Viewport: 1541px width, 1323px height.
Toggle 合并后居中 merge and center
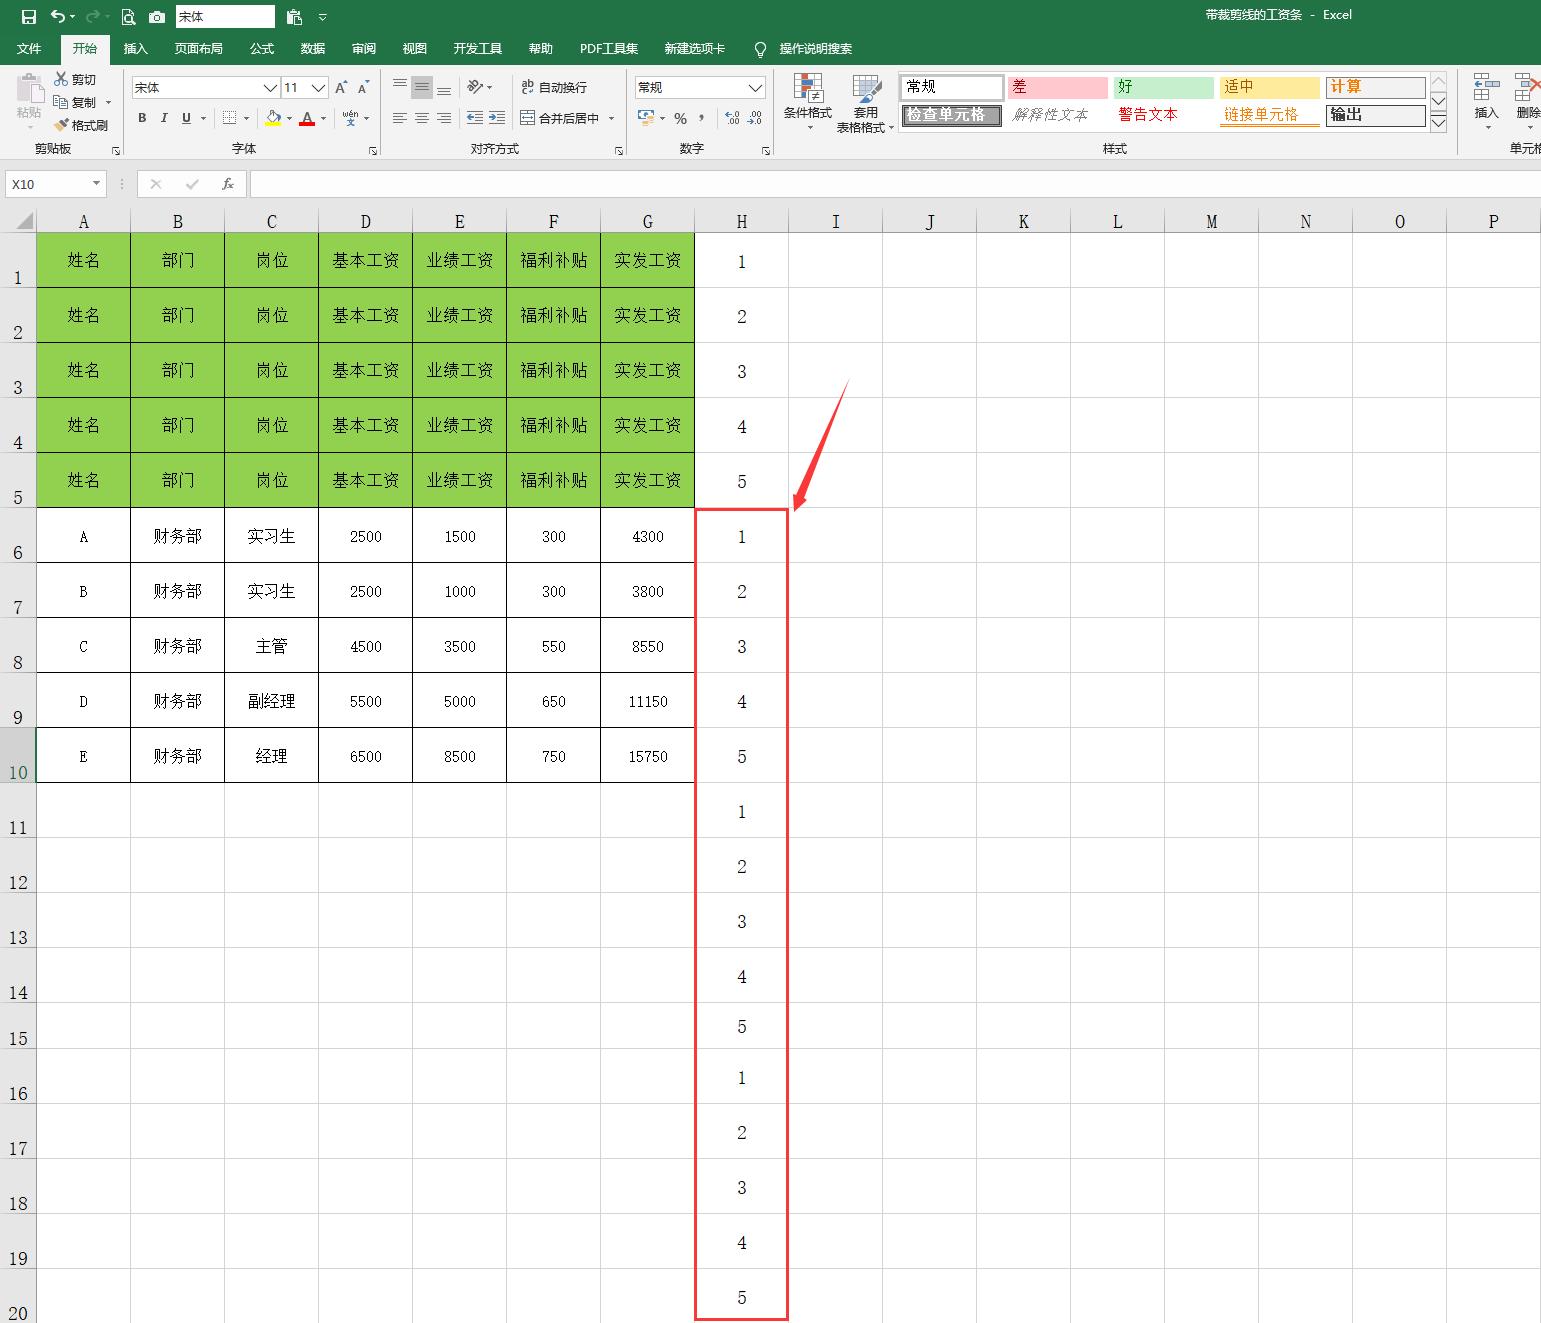(x=560, y=118)
